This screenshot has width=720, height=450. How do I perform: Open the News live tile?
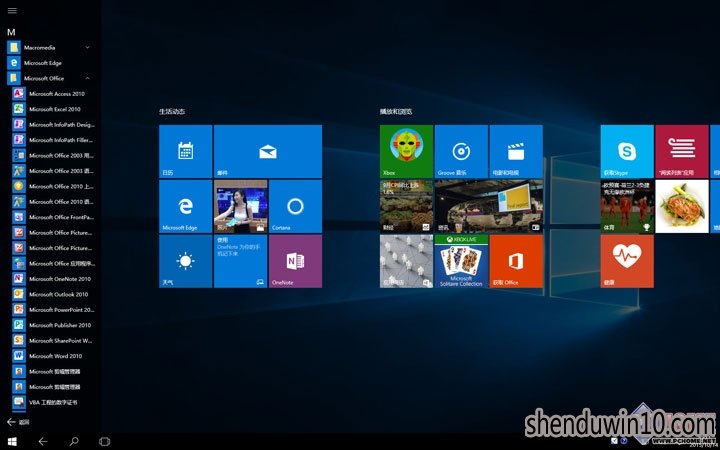click(x=489, y=206)
